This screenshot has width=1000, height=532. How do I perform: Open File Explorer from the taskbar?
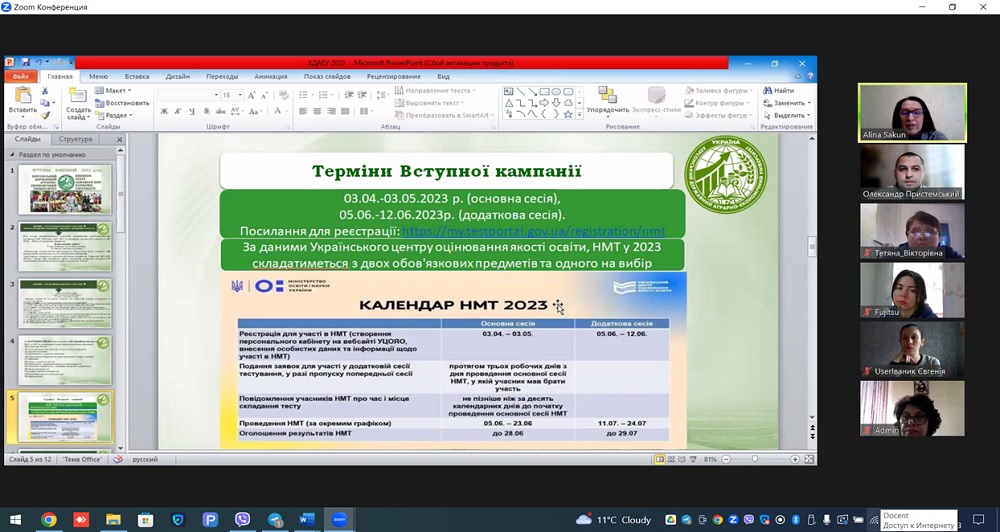[114, 520]
